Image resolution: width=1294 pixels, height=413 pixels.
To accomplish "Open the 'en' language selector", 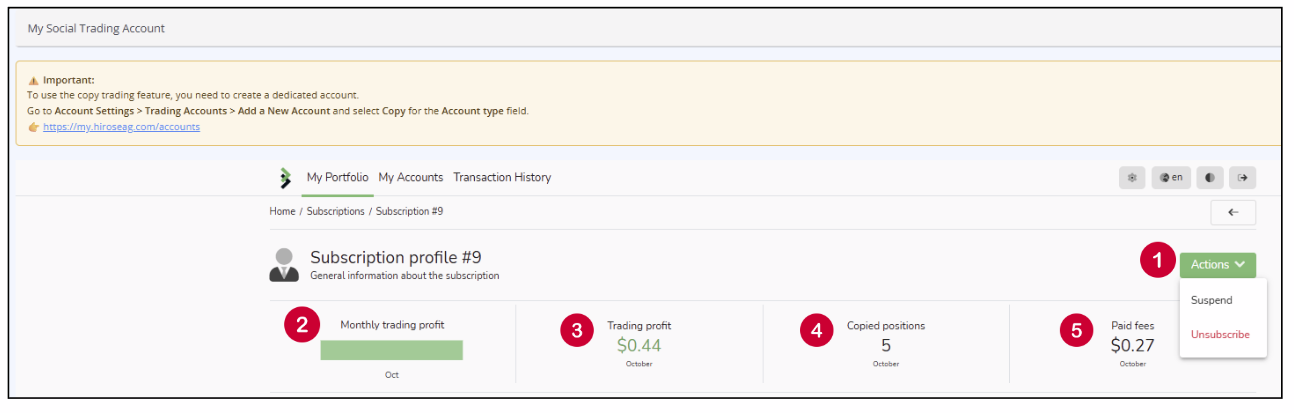I will 1171,178.
